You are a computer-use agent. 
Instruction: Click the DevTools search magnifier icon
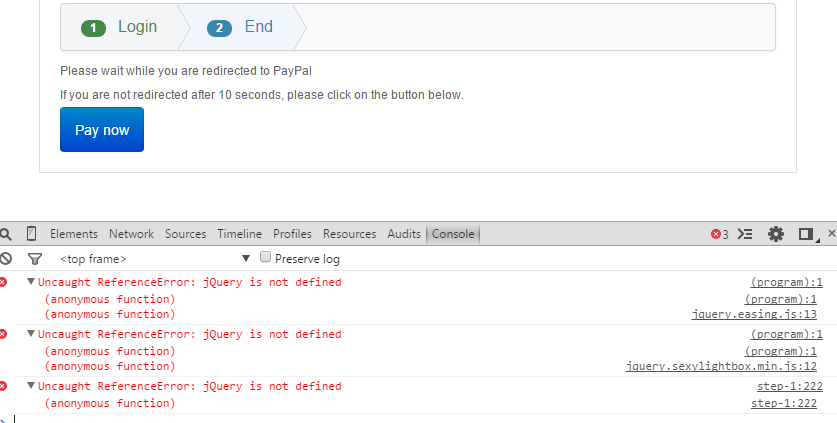click(x=6, y=234)
